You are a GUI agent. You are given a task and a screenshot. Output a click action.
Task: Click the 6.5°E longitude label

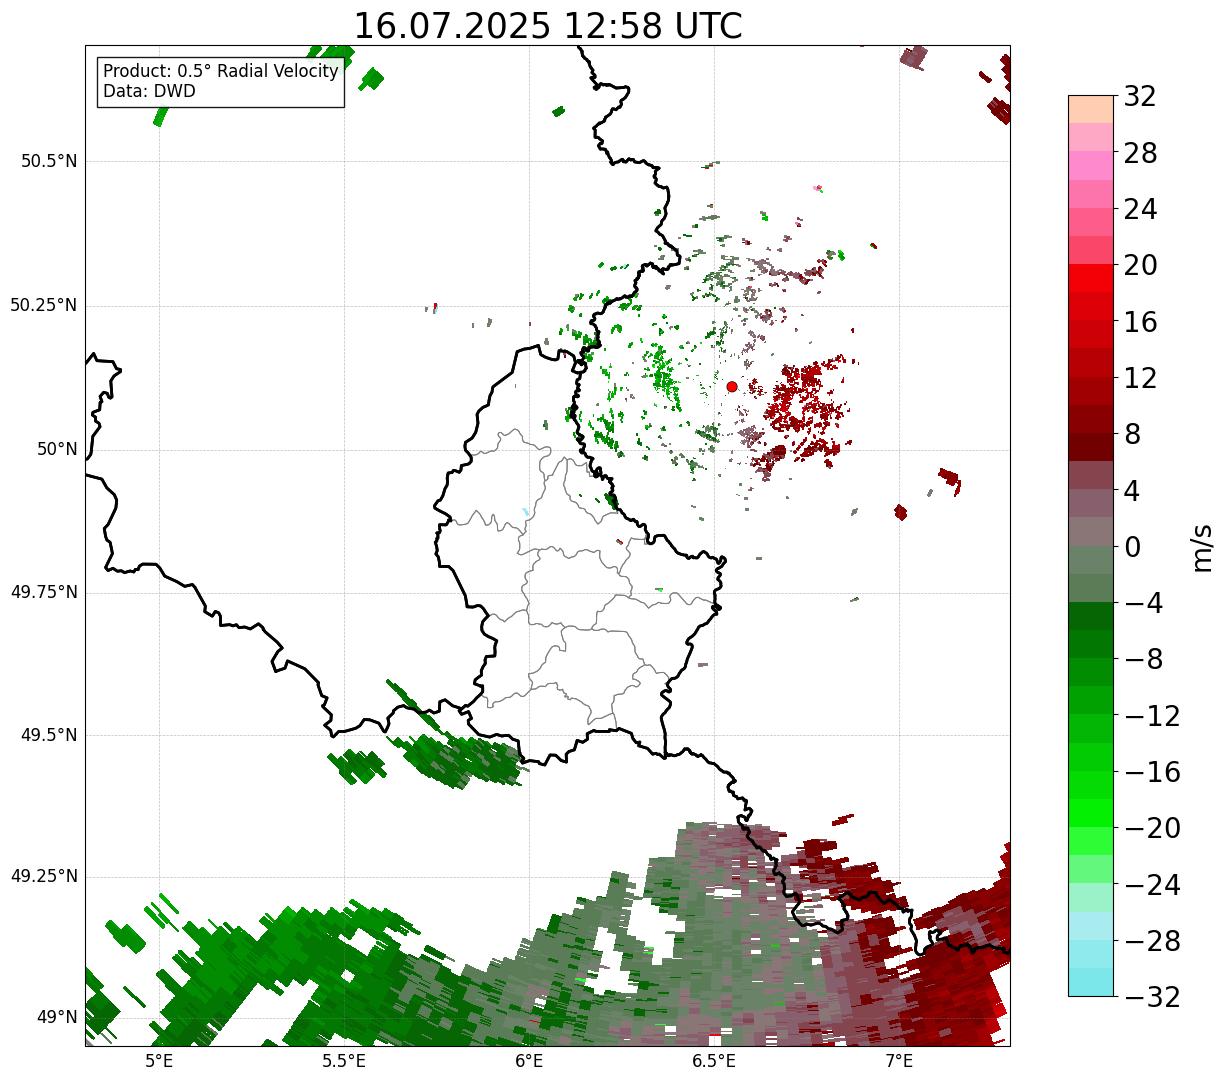pyautogui.click(x=715, y=1061)
